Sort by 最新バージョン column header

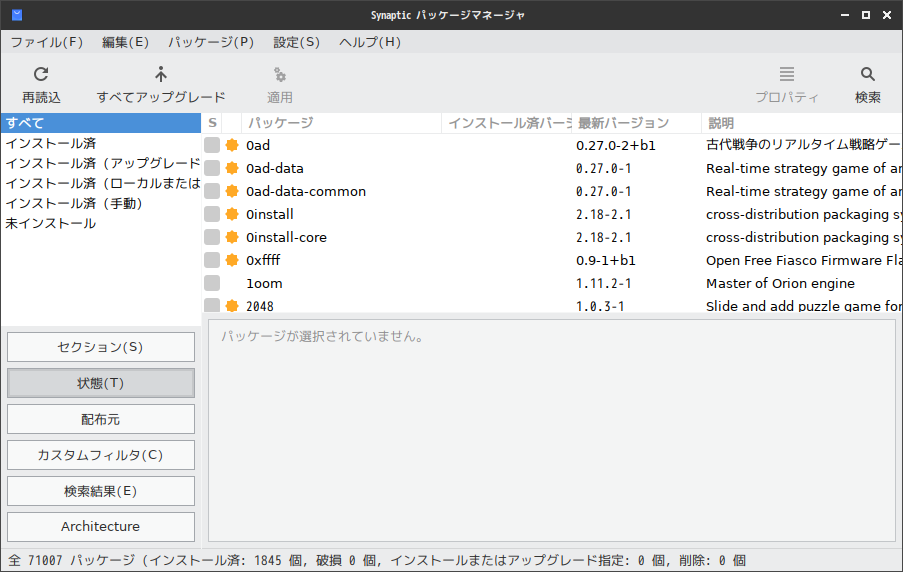[x=636, y=123]
